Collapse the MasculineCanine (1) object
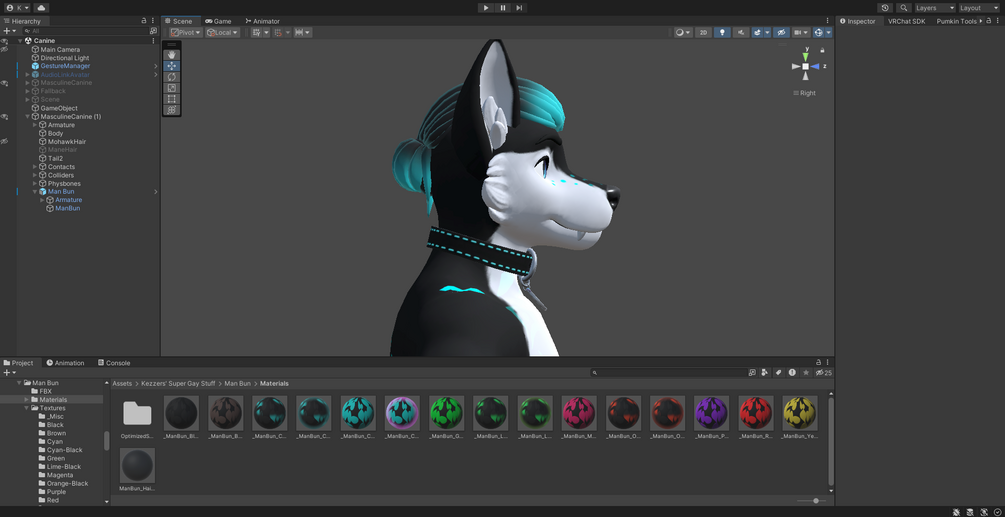 pyautogui.click(x=28, y=117)
